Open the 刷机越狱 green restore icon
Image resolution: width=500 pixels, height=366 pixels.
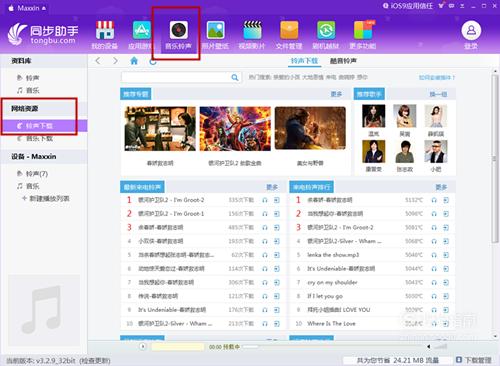pyautogui.click(x=326, y=30)
